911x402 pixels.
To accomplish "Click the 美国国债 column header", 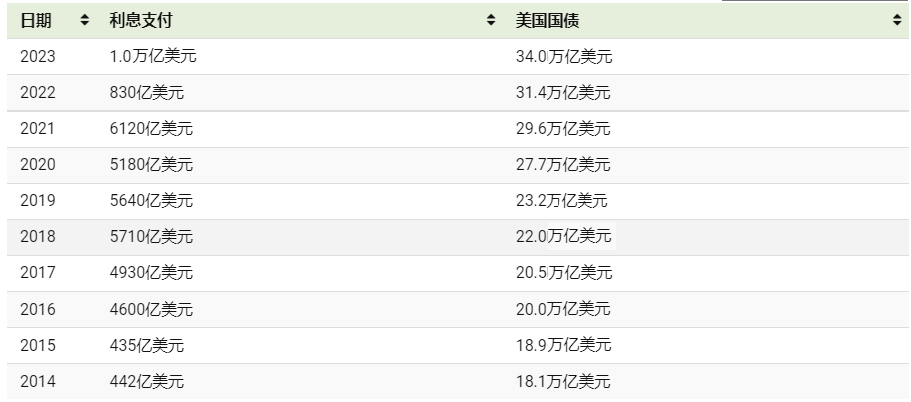I will pyautogui.click(x=547, y=21).
